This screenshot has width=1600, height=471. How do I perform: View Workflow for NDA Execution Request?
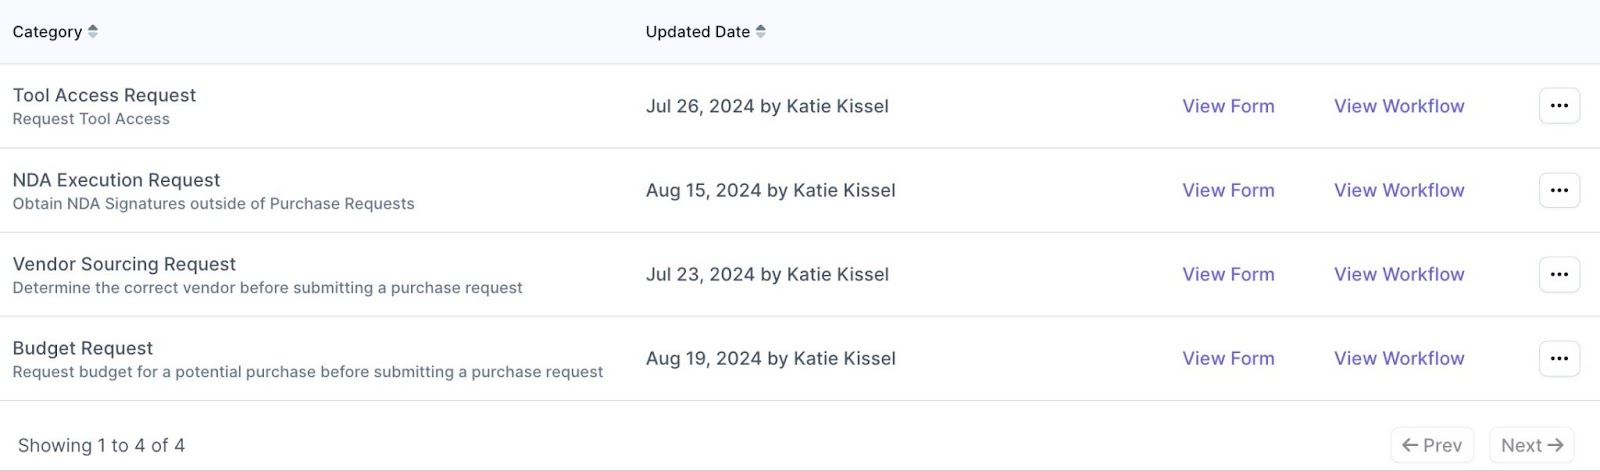[1399, 190]
